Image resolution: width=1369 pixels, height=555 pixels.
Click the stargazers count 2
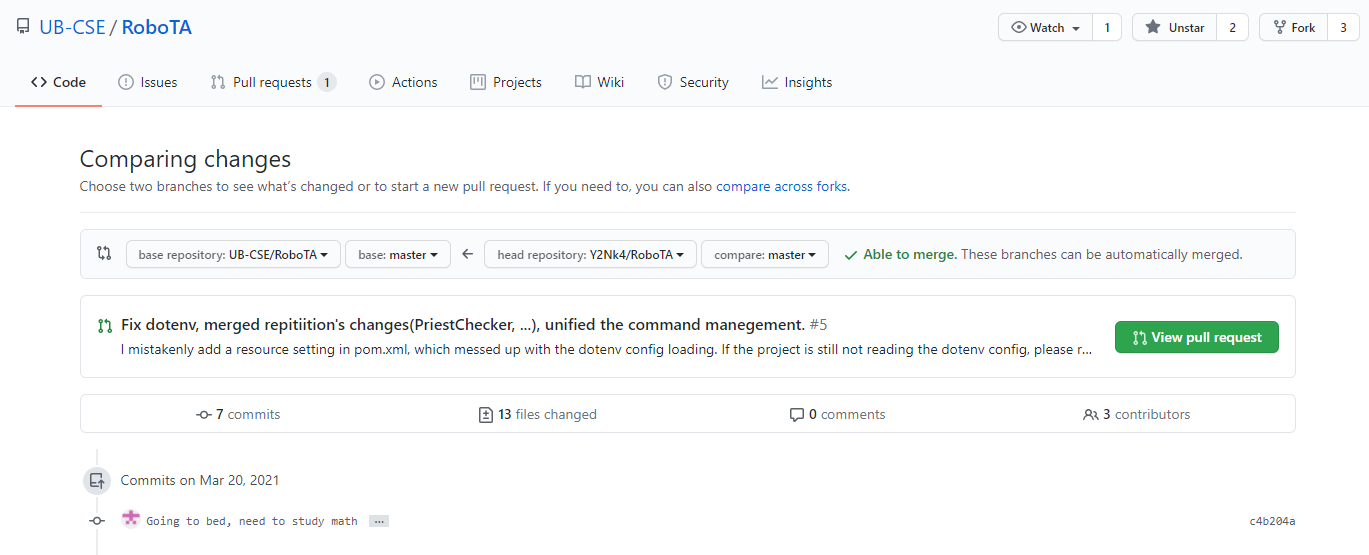1232,28
